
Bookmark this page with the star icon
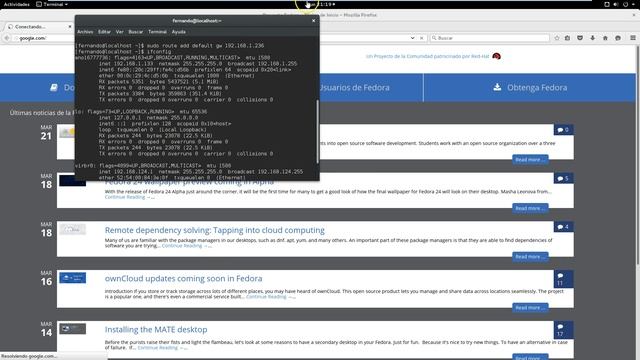(557, 38)
